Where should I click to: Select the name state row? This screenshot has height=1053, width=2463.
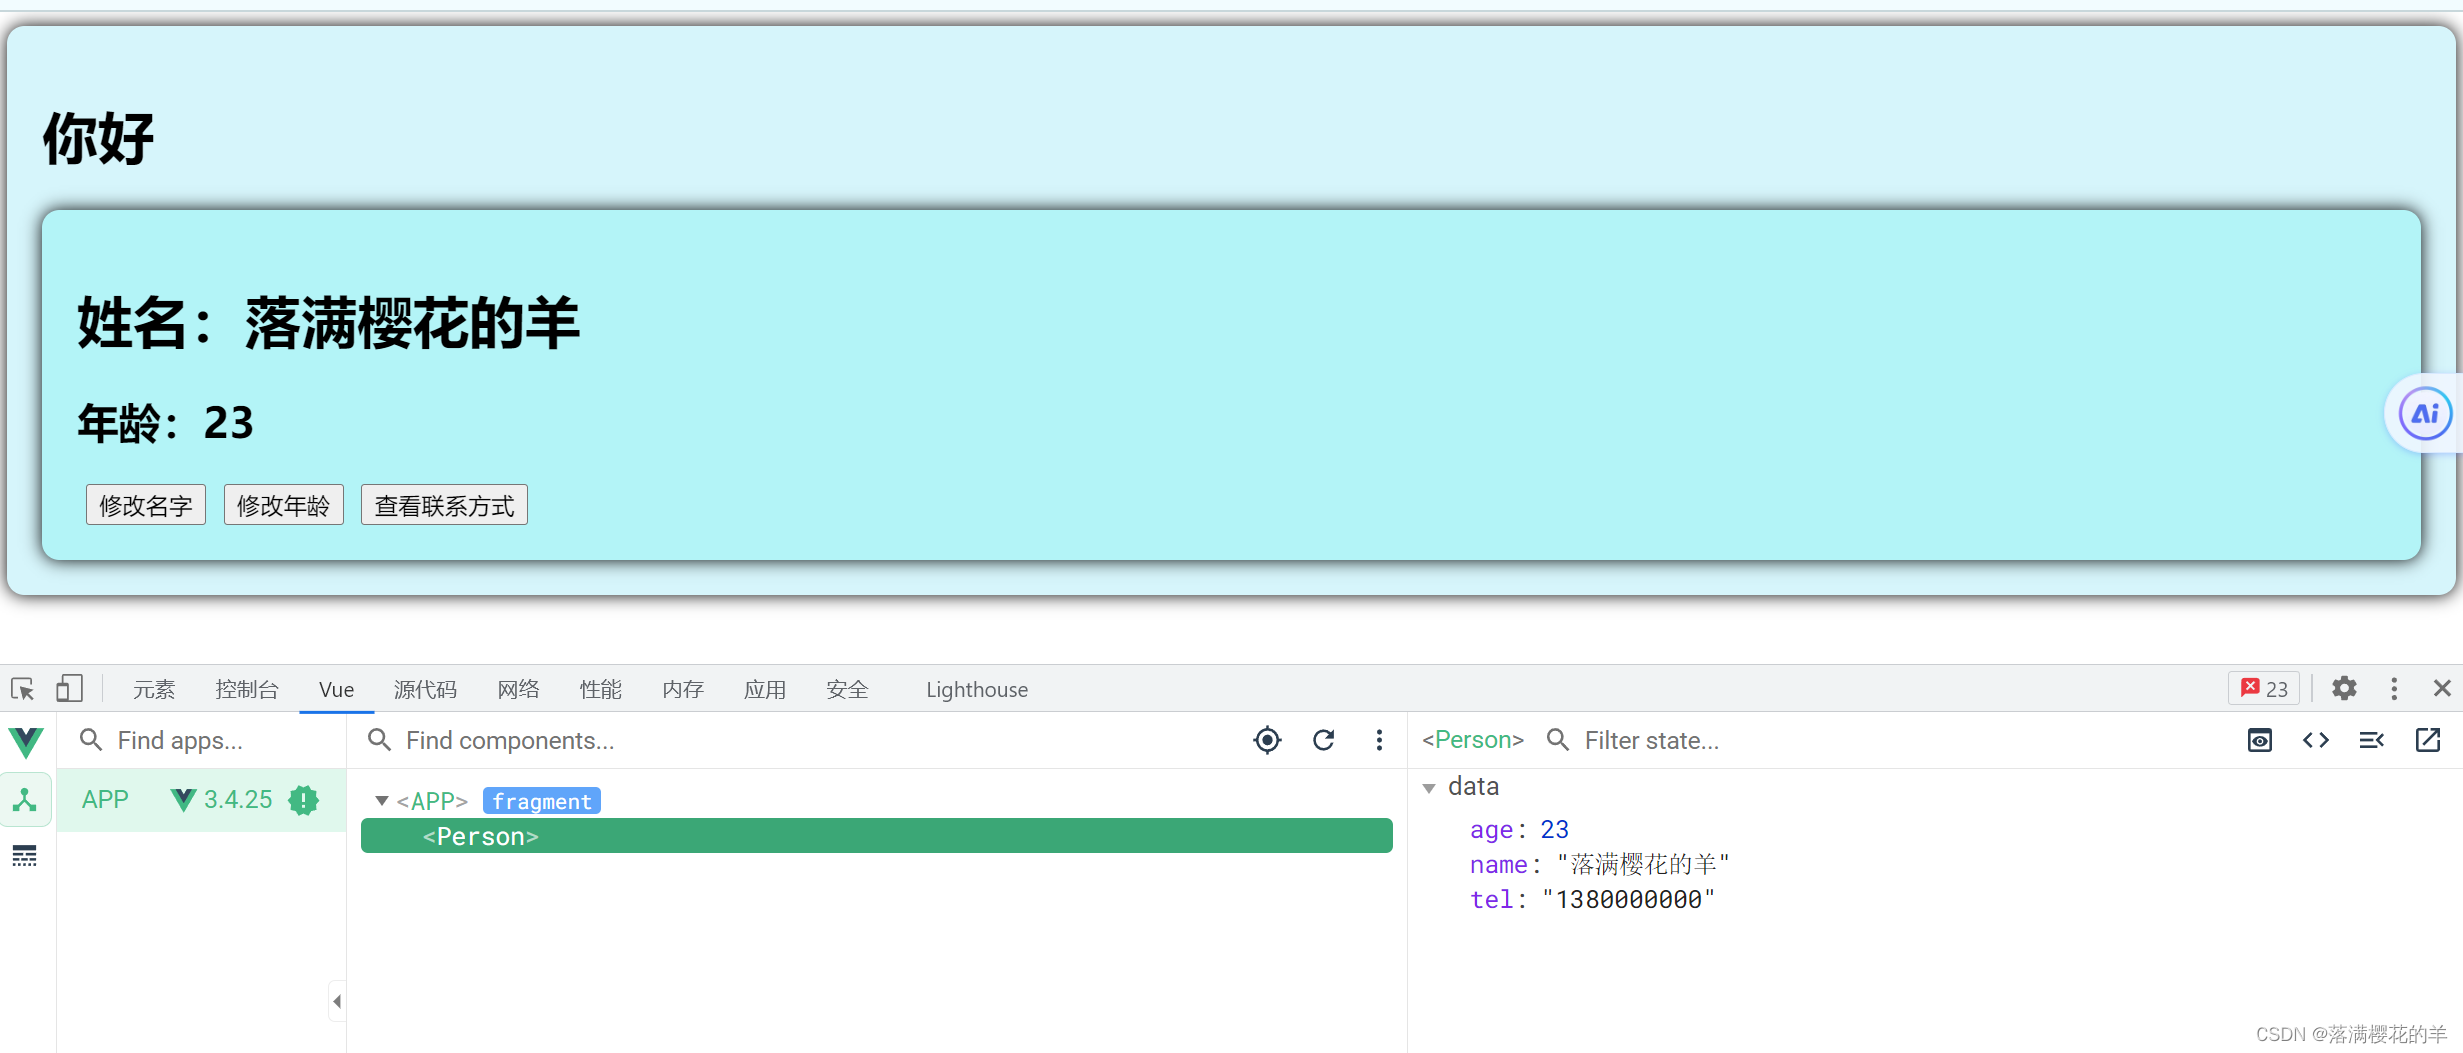(1599, 864)
